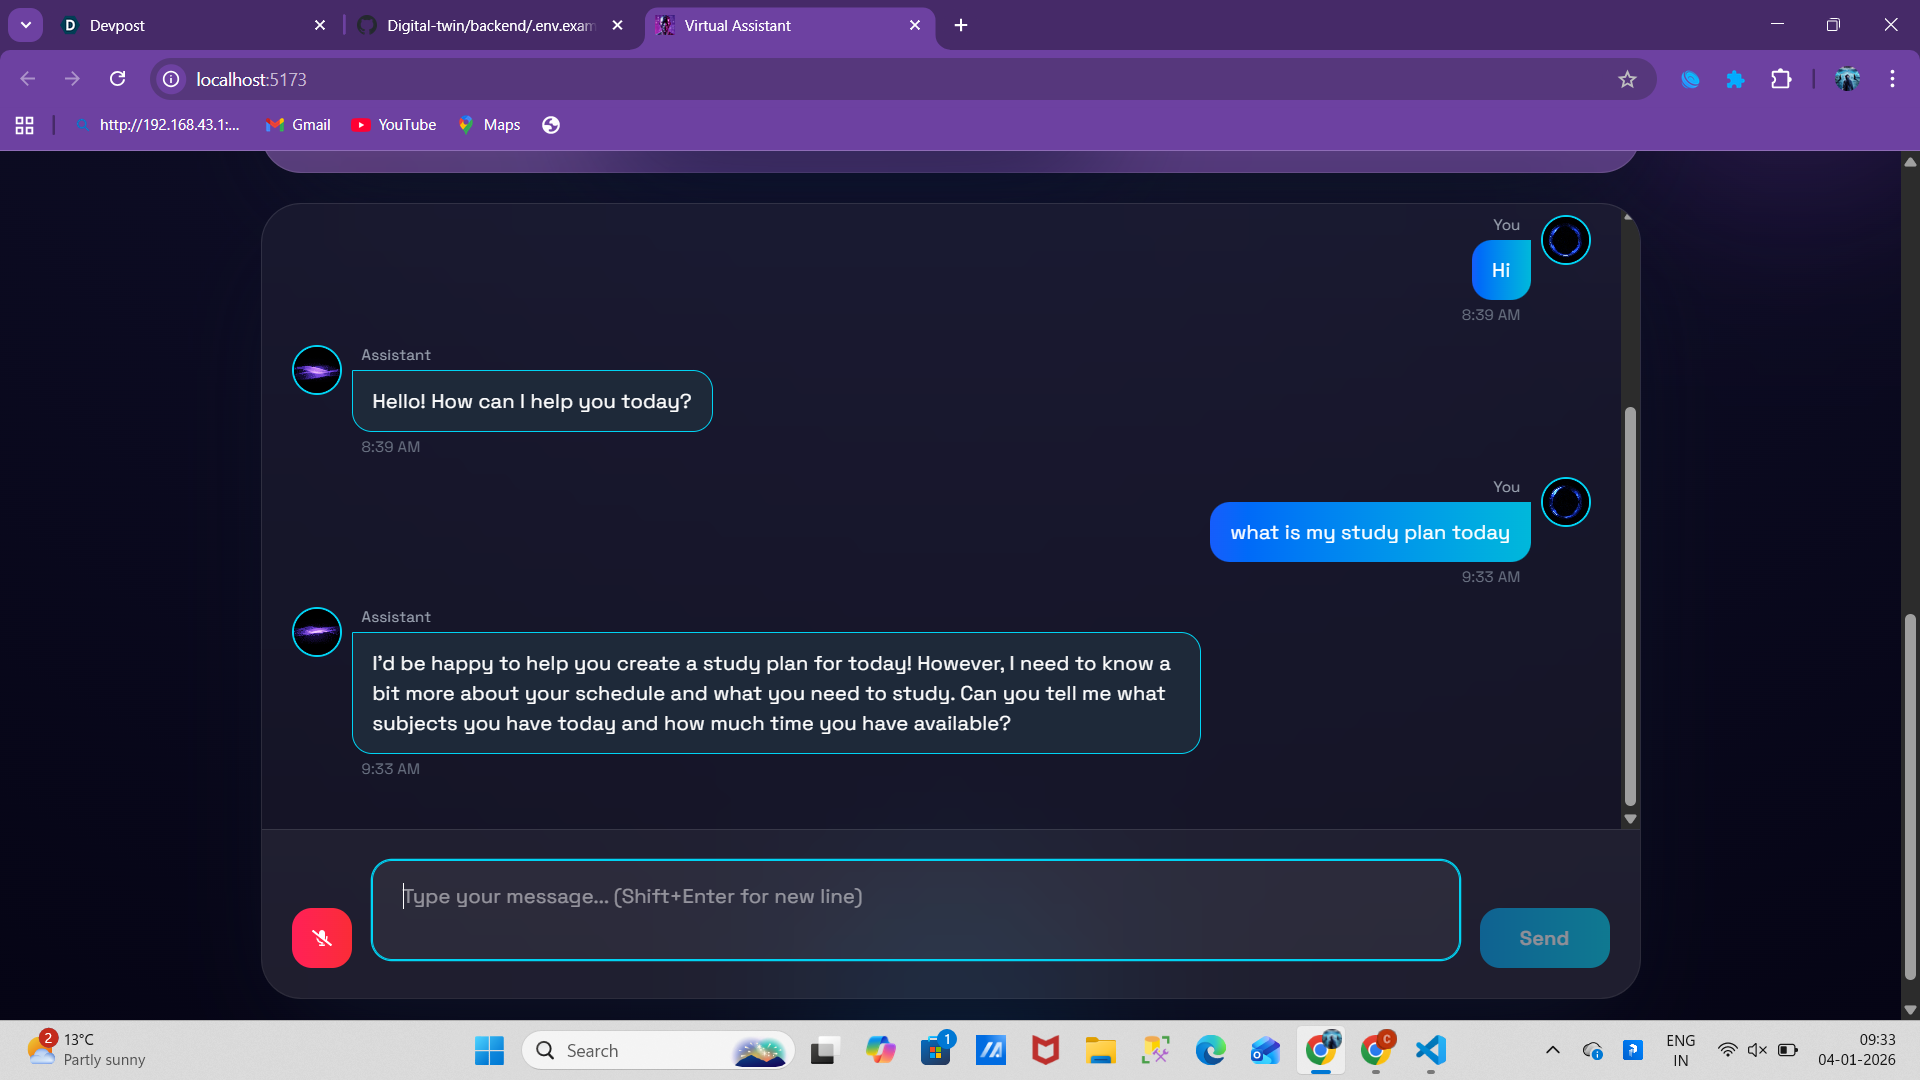The width and height of the screenshot is (1920, 1080).
Task: Open Chrome three-dot menu
Action: click(1892, 79)
